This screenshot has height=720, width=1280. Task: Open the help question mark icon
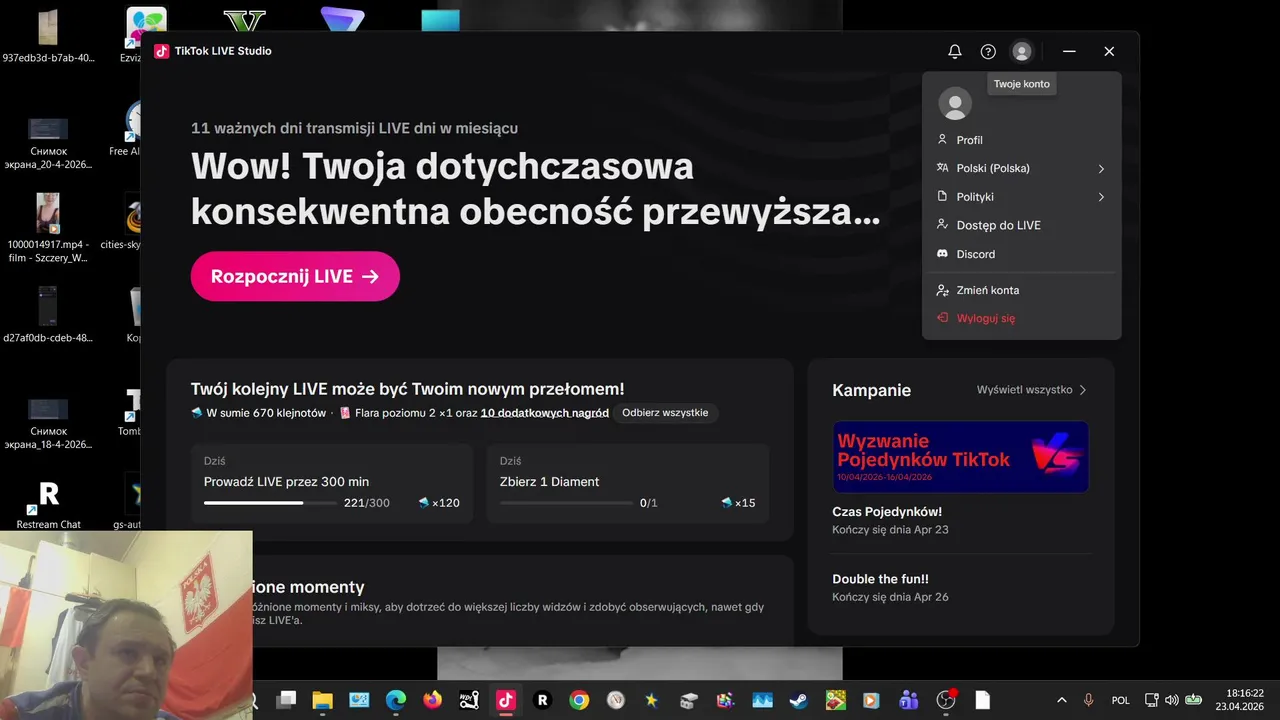pos(988,51)
